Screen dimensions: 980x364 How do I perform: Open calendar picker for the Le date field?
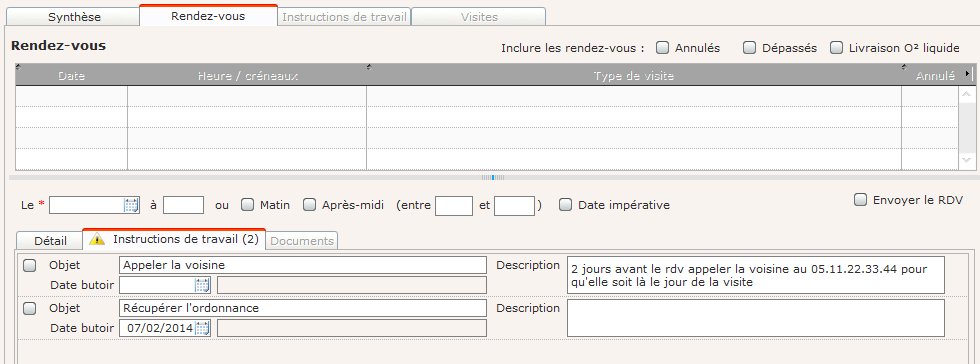(131, 205)
